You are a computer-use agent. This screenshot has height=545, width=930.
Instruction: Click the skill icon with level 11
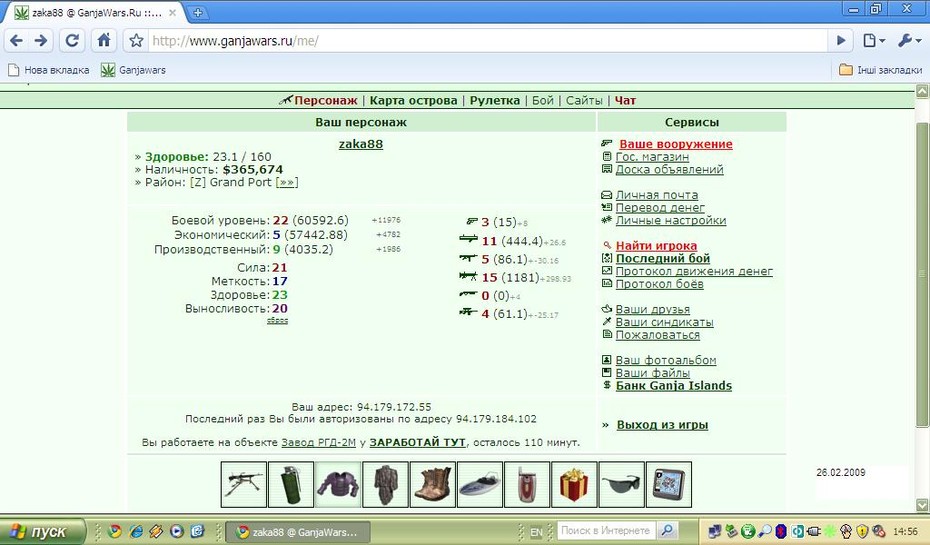click(x=469, y=239)
